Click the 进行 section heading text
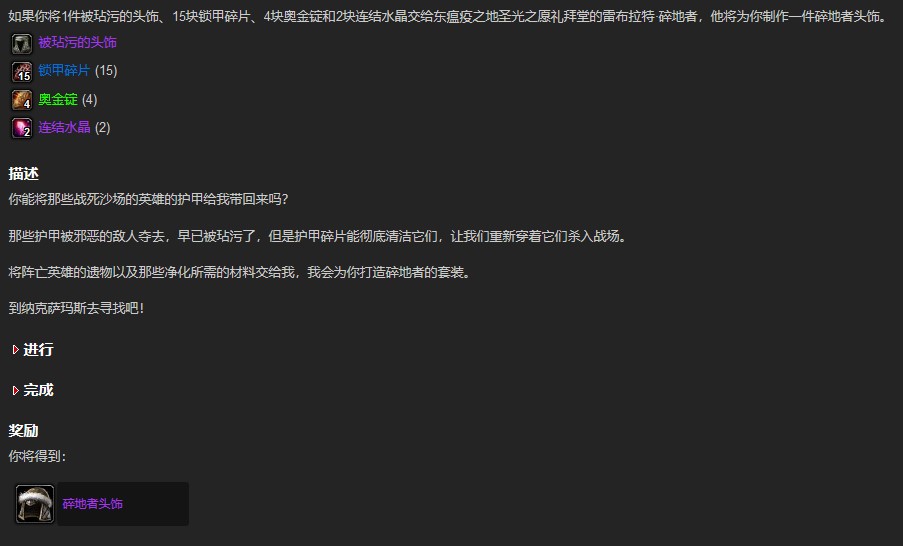Image resolution: width=903 pixels, height=546 pixels. tap(38, 350)
